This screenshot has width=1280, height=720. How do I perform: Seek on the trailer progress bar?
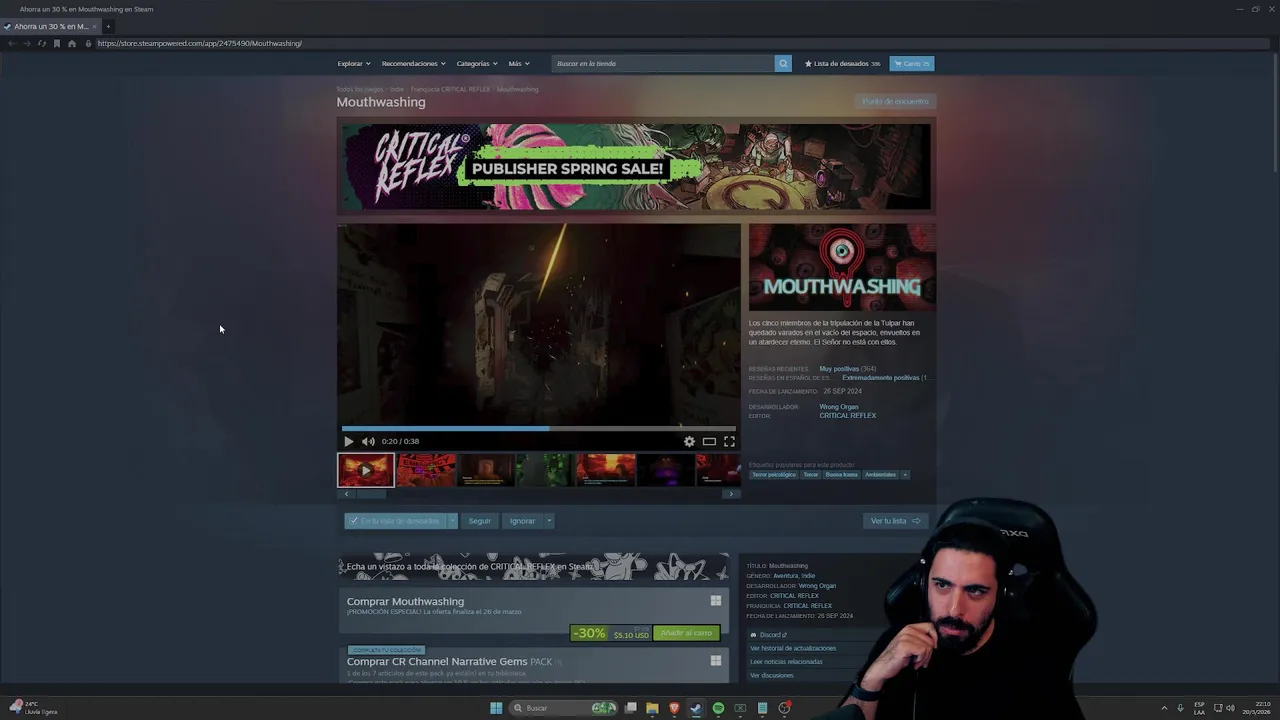(x=539, y=428)
